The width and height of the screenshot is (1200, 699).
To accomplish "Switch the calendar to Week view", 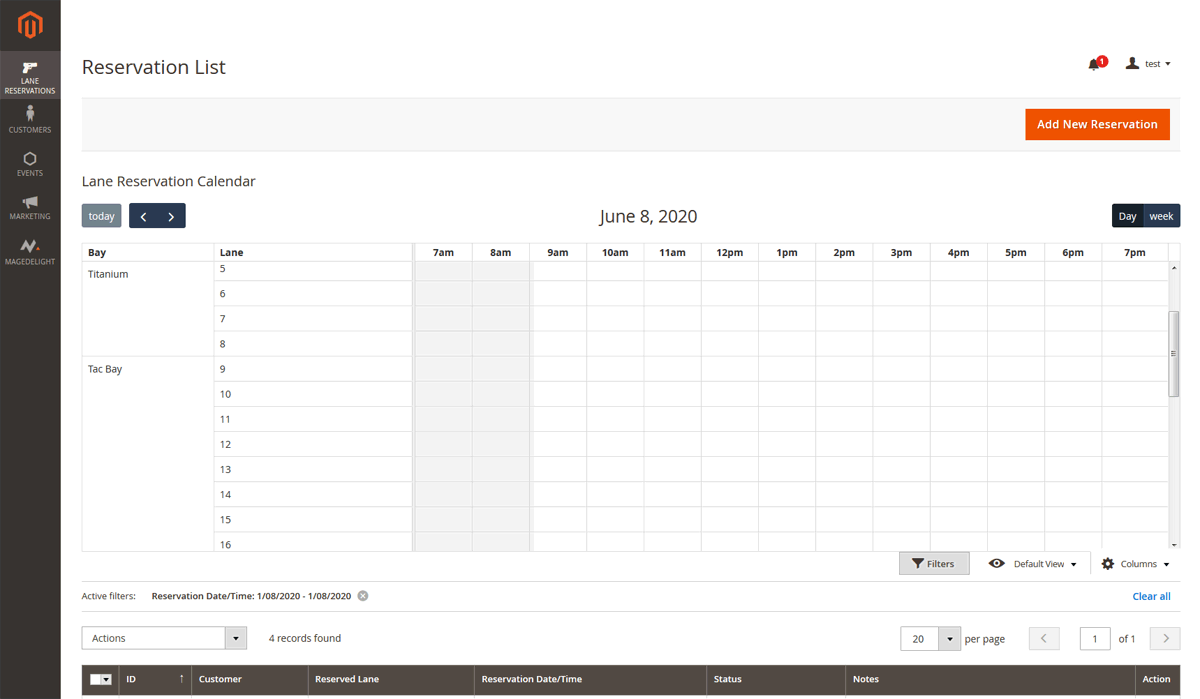I will [x=1161, y=215].
